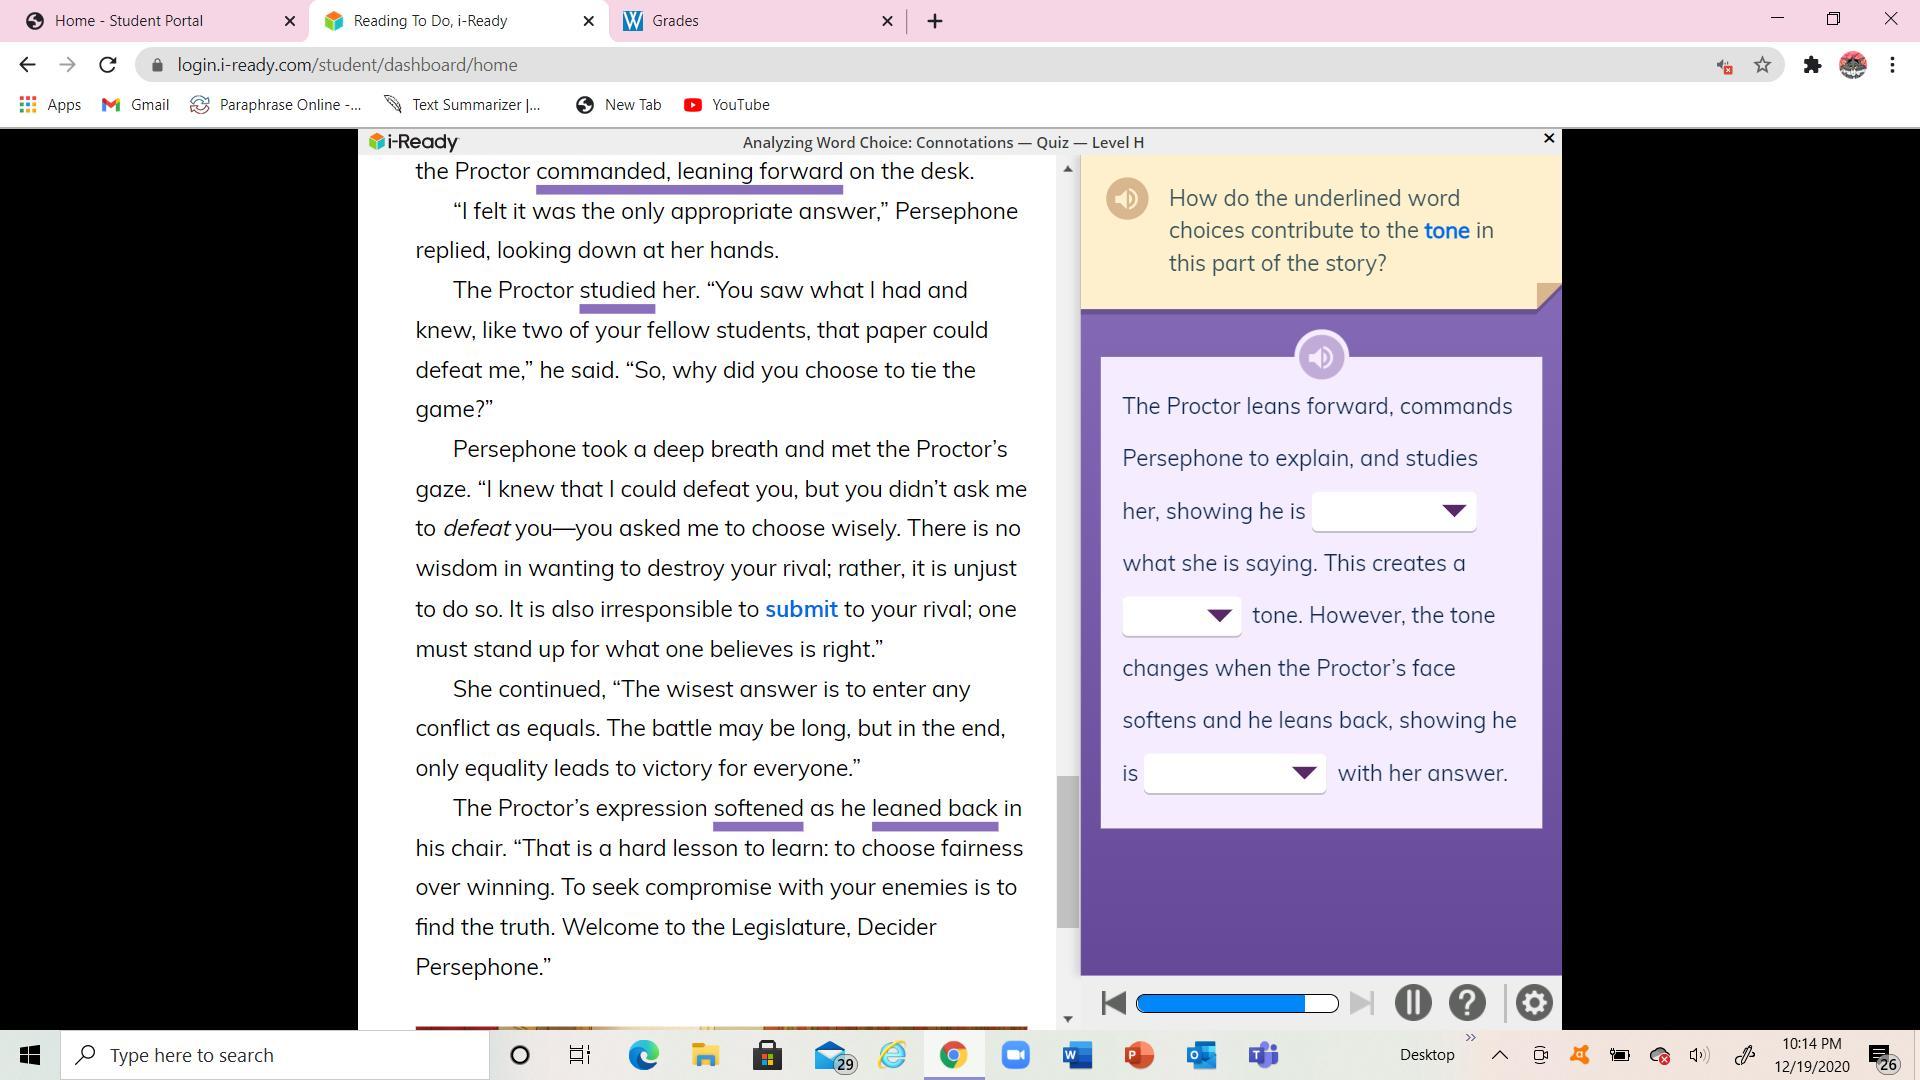
Task: Open dropdown before 'with her answer'
Action: (x=1234, y=773)
